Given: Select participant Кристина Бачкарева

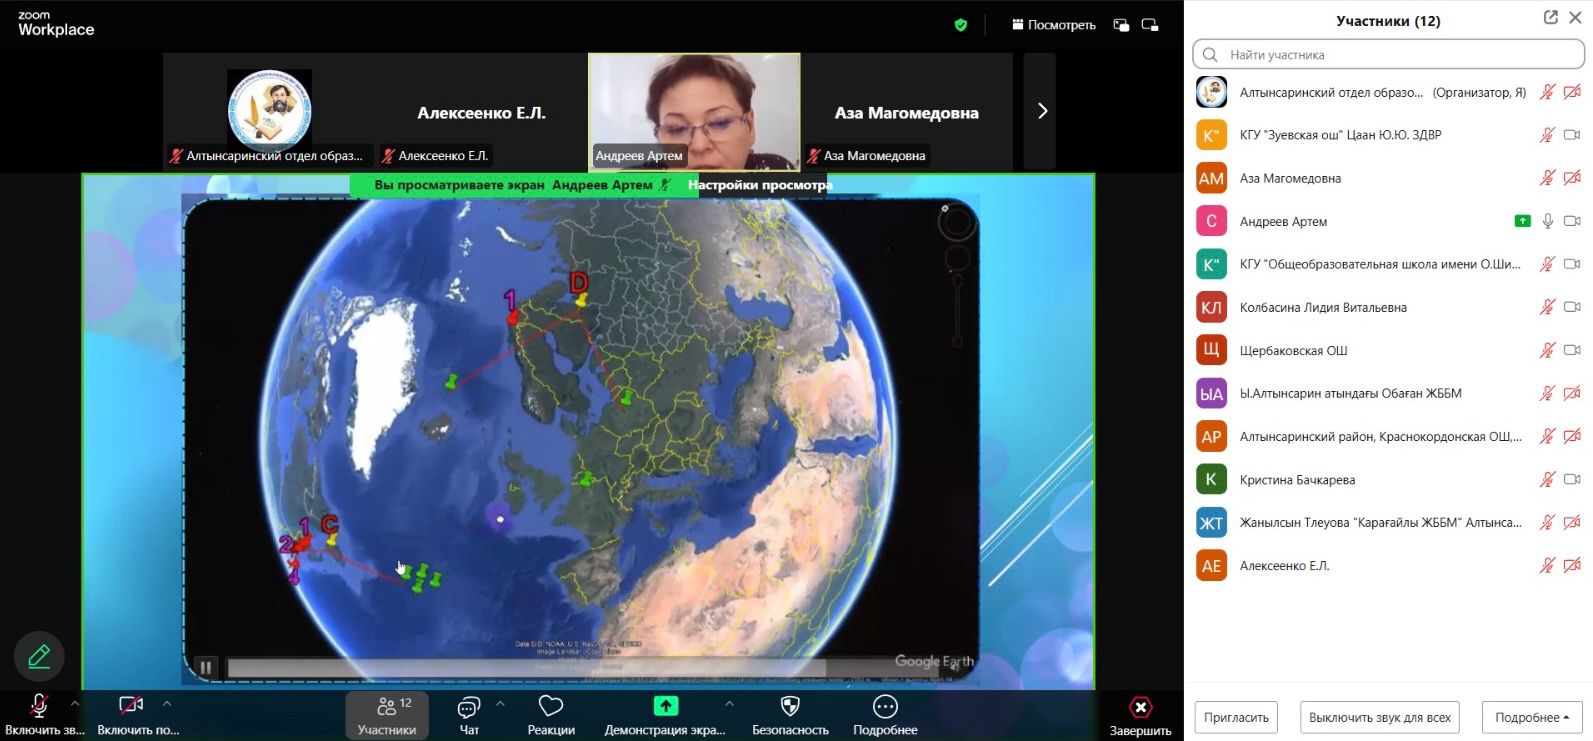Looking at the screenshot, I should [1388, 479].
